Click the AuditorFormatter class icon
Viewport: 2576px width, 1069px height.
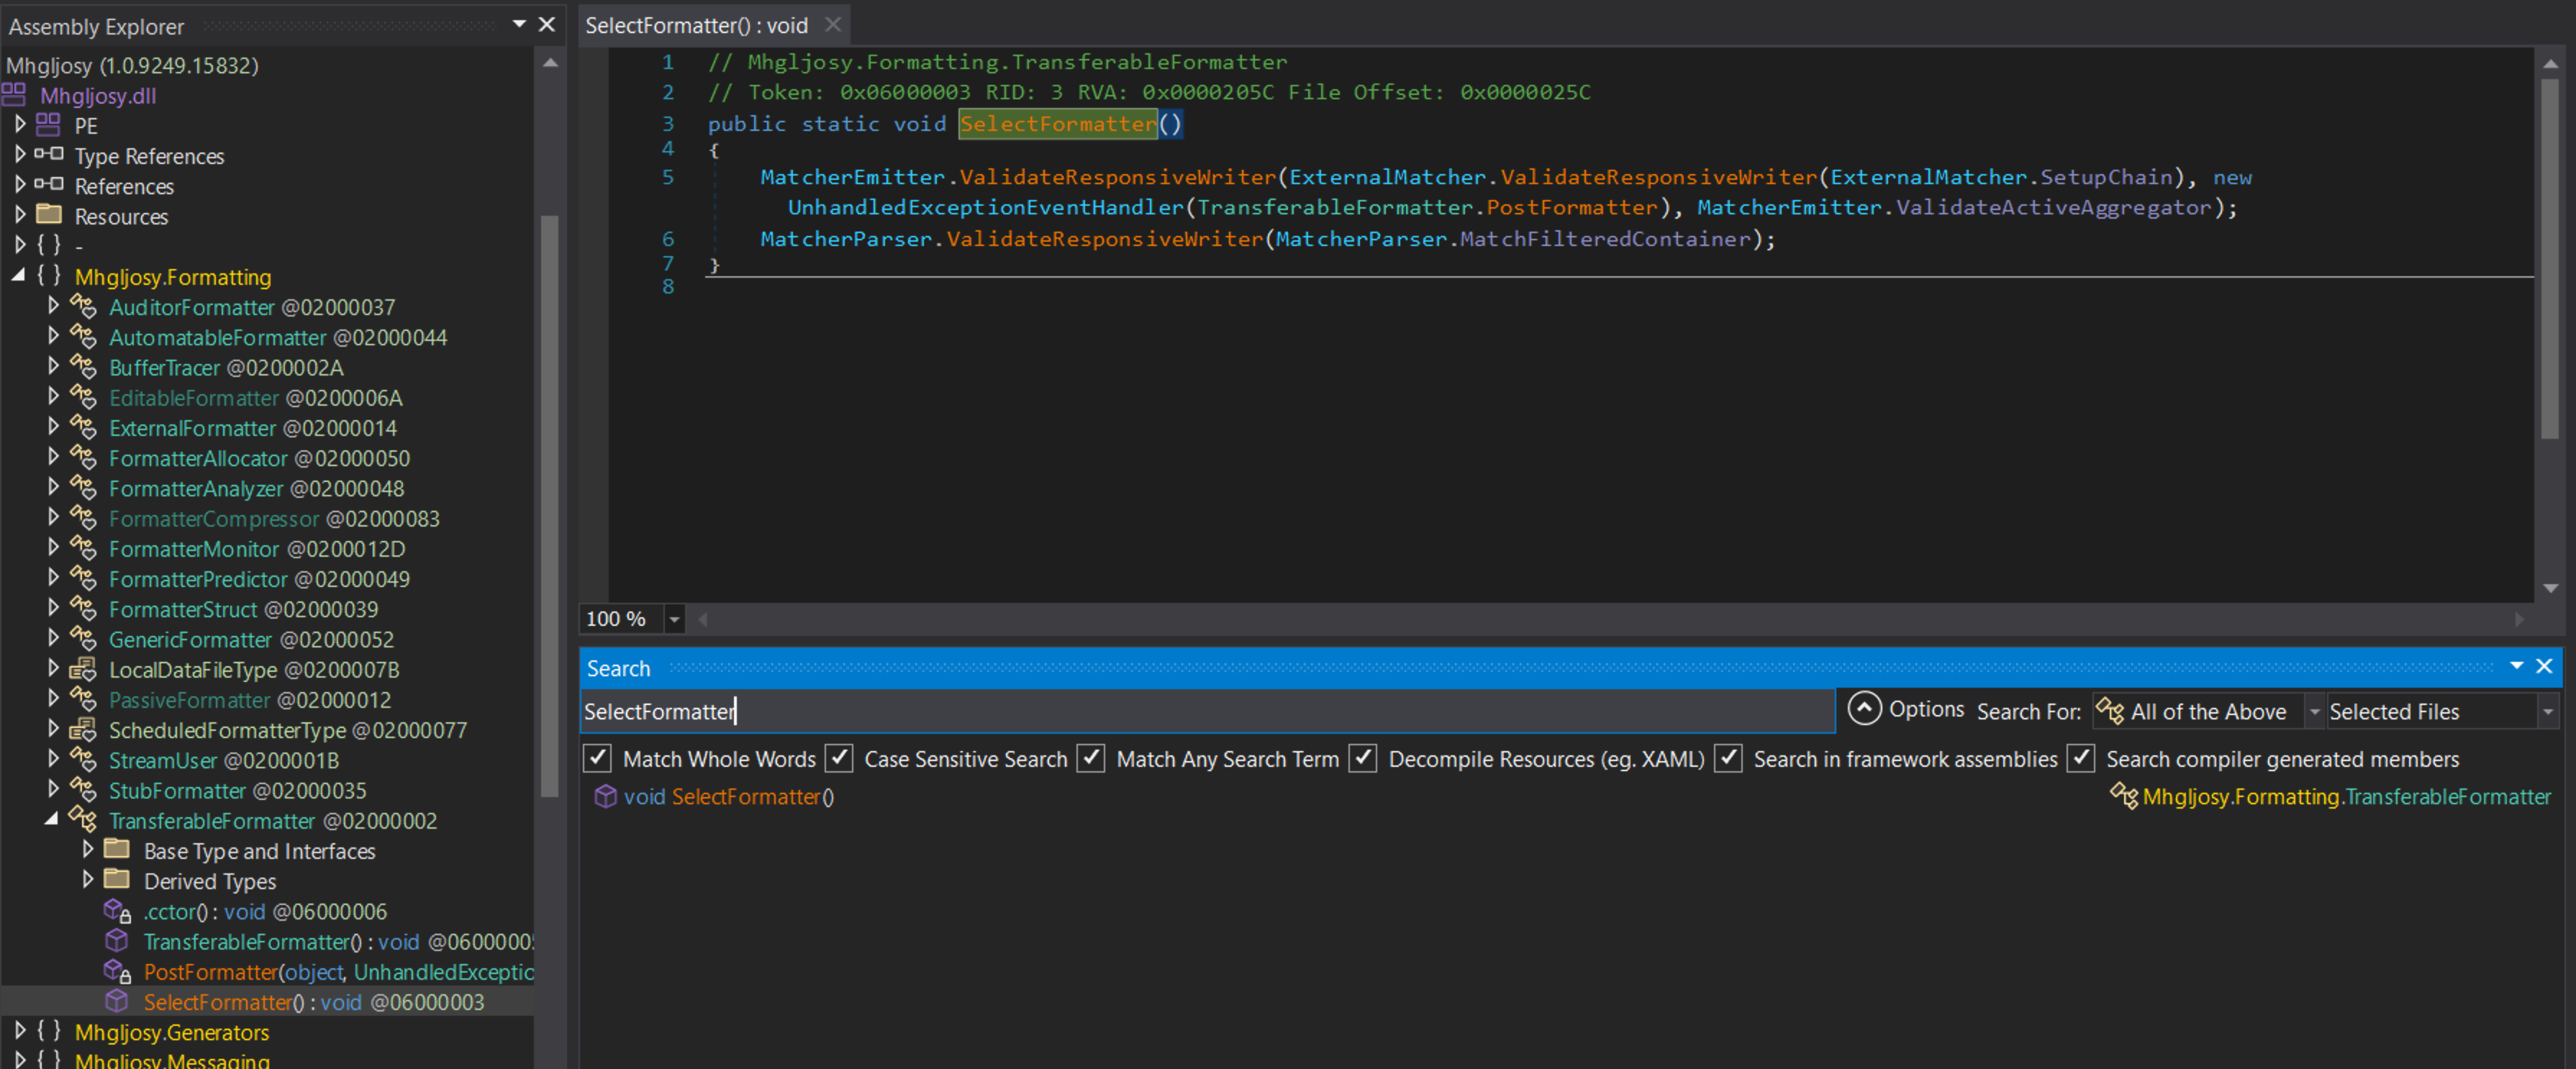(83, 307)
